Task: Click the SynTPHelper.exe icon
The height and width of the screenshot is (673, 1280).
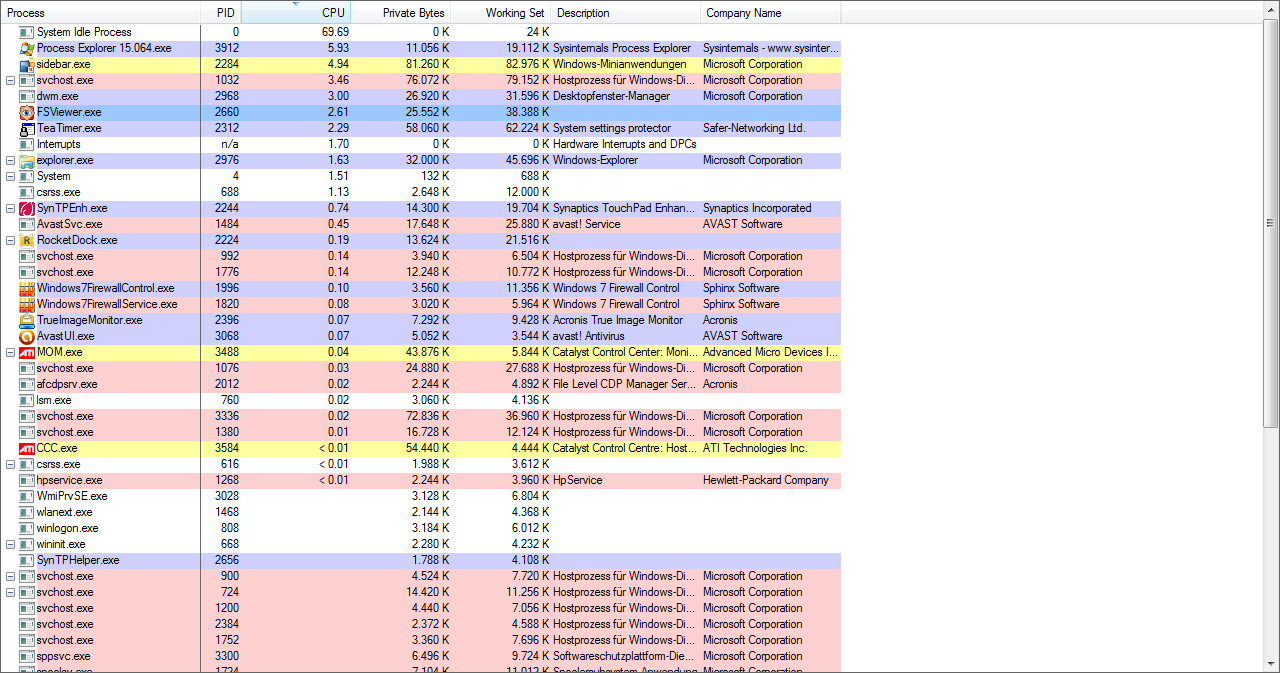Action: [x=27, y=560]
